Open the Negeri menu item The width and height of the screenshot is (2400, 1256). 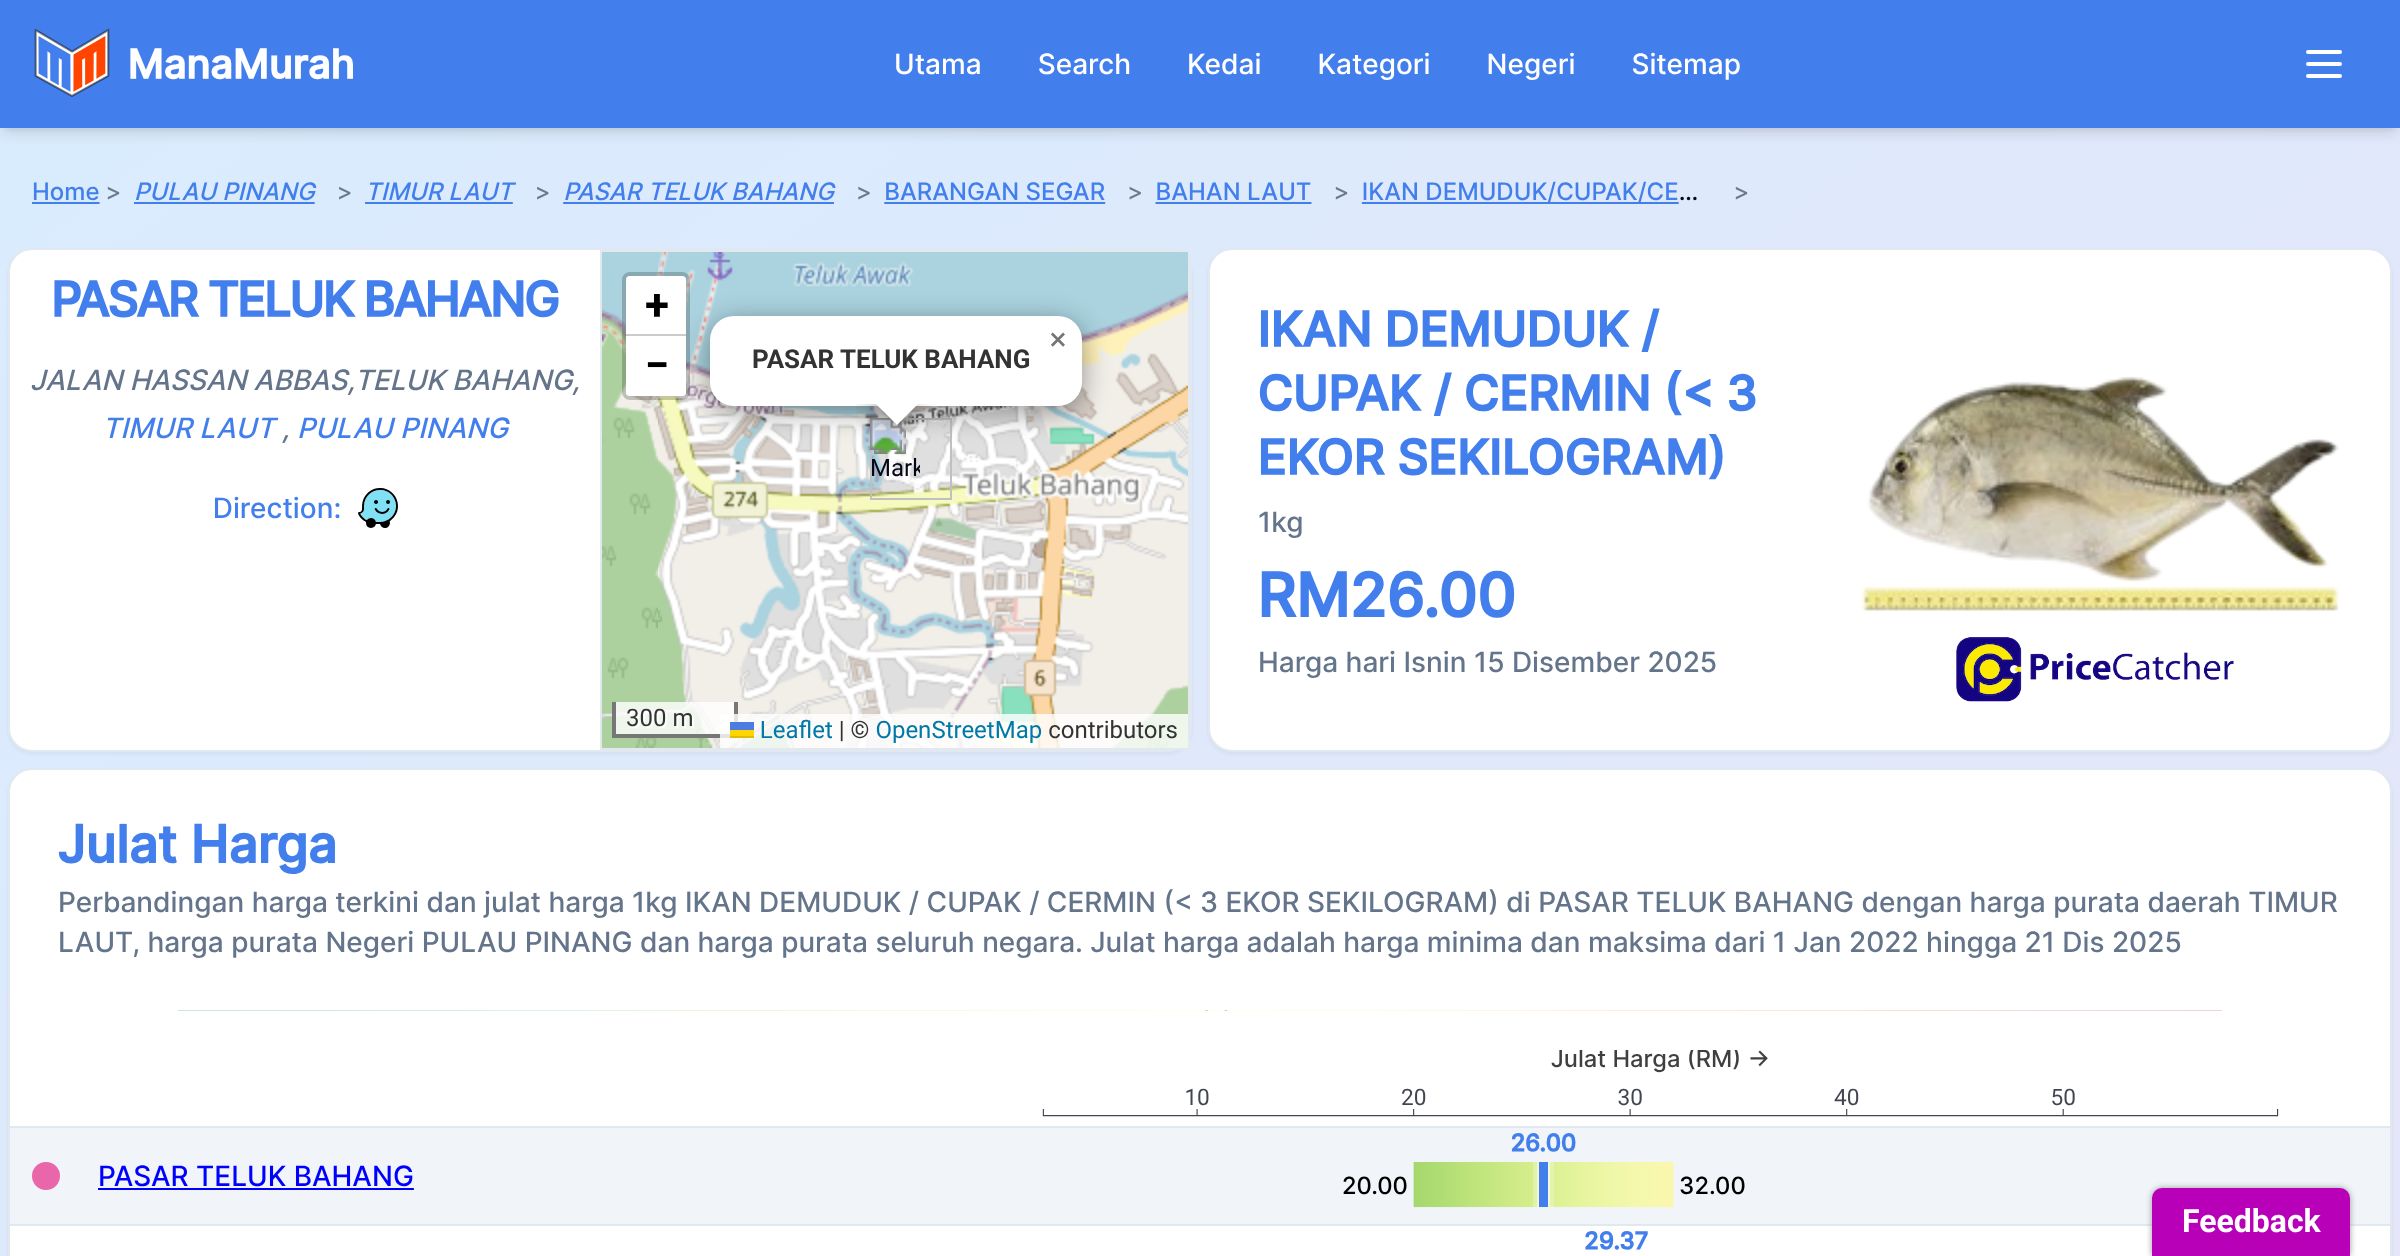[1530, 64]
